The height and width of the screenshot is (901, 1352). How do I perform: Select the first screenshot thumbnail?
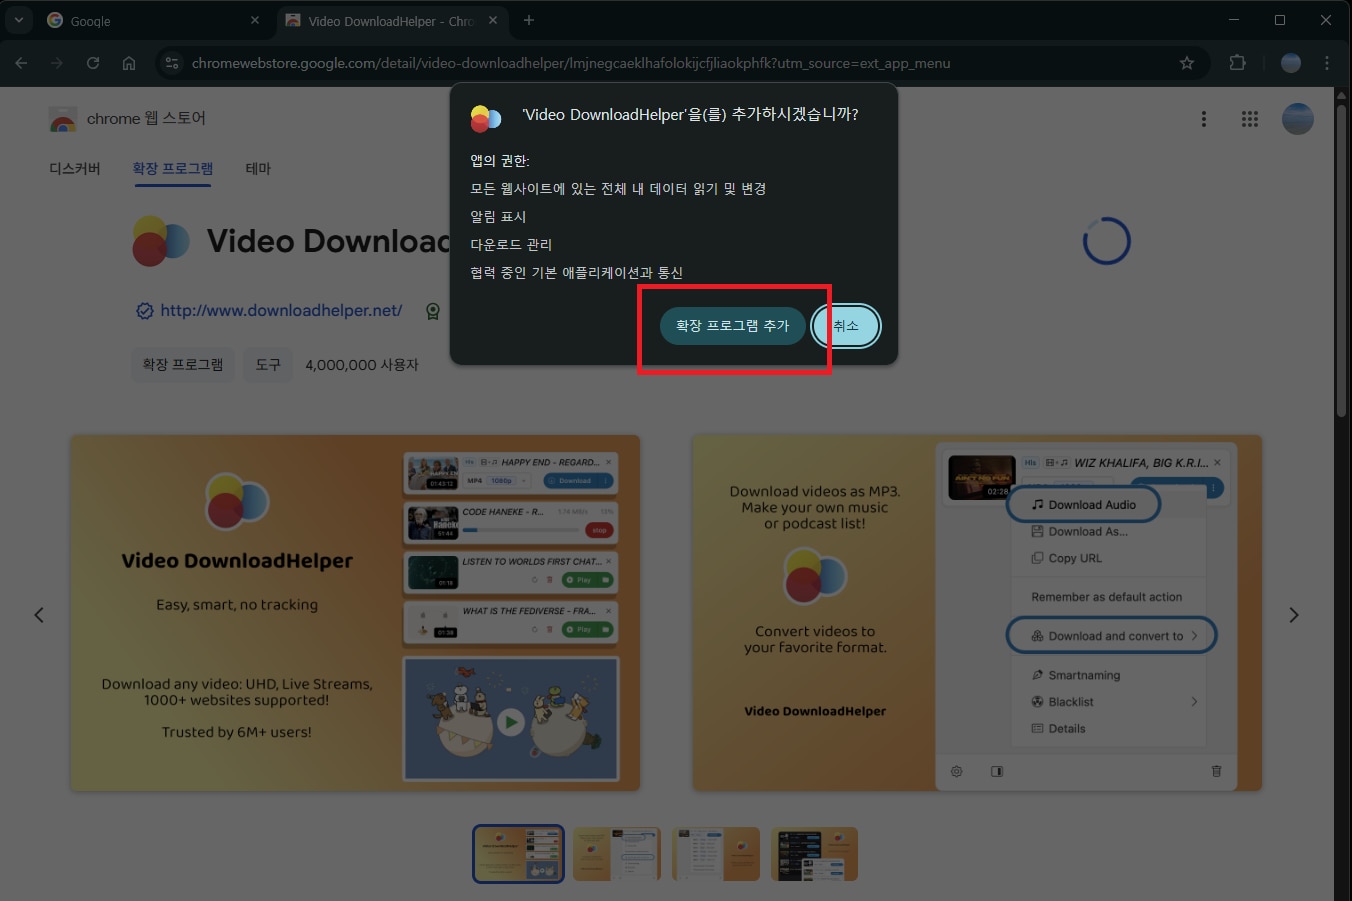(518, 854)
